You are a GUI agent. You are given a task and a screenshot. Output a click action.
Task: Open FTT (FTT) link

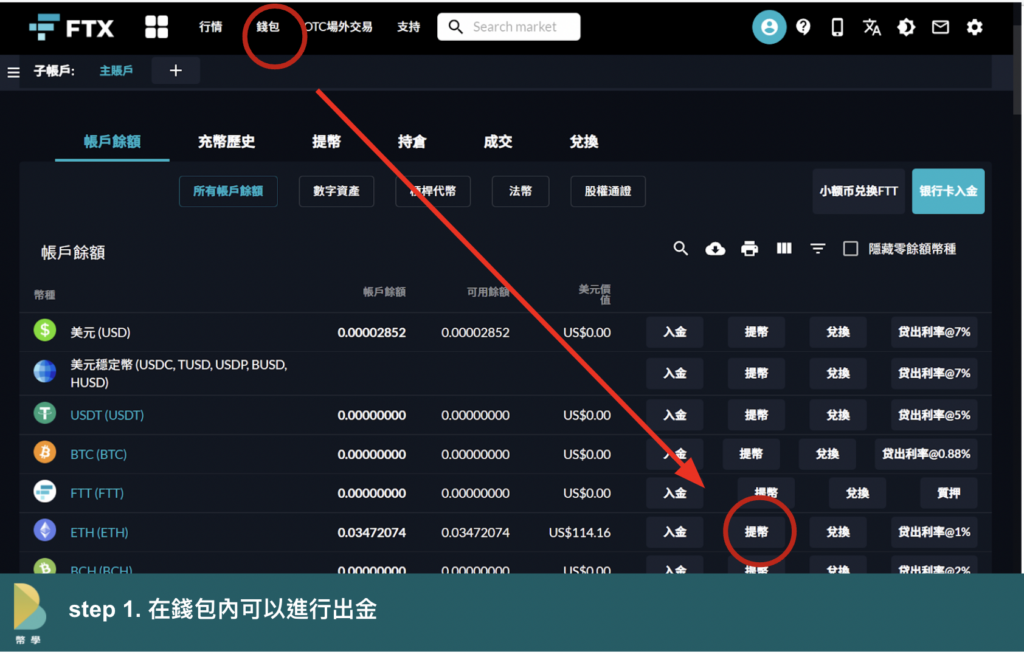(97, 493)
